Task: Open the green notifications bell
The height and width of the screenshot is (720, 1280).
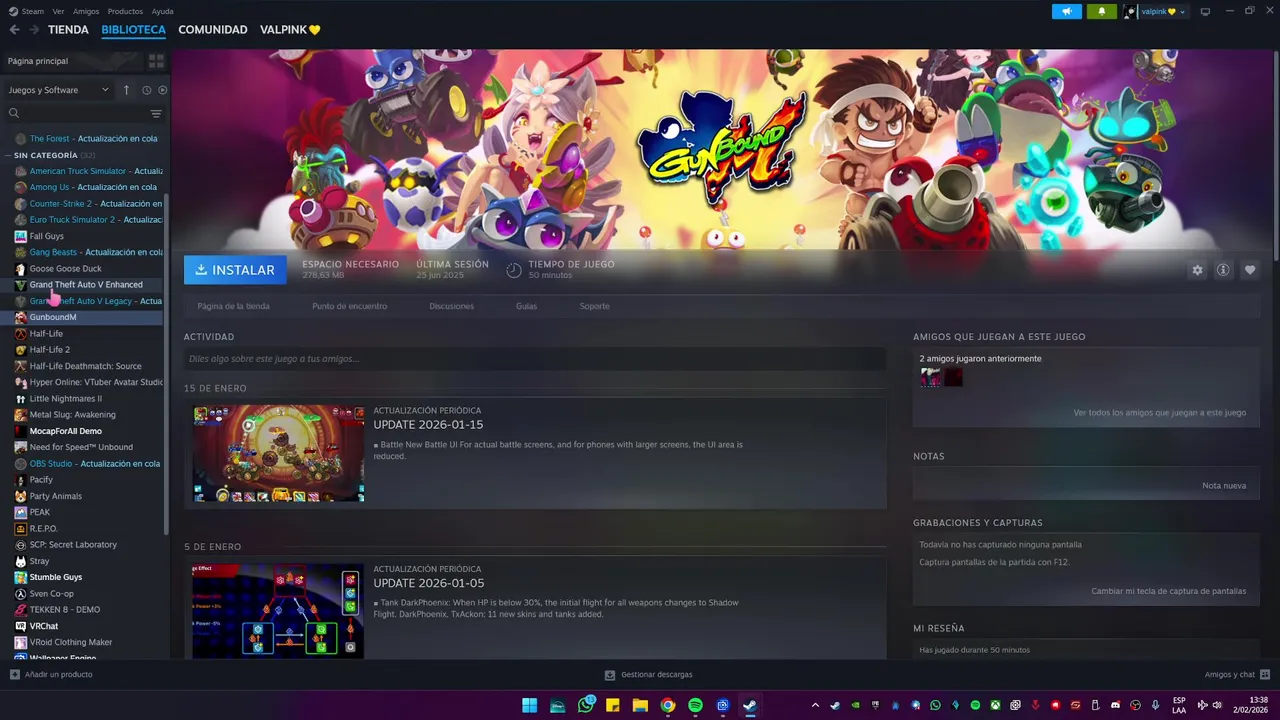Action: point(1102,11)
